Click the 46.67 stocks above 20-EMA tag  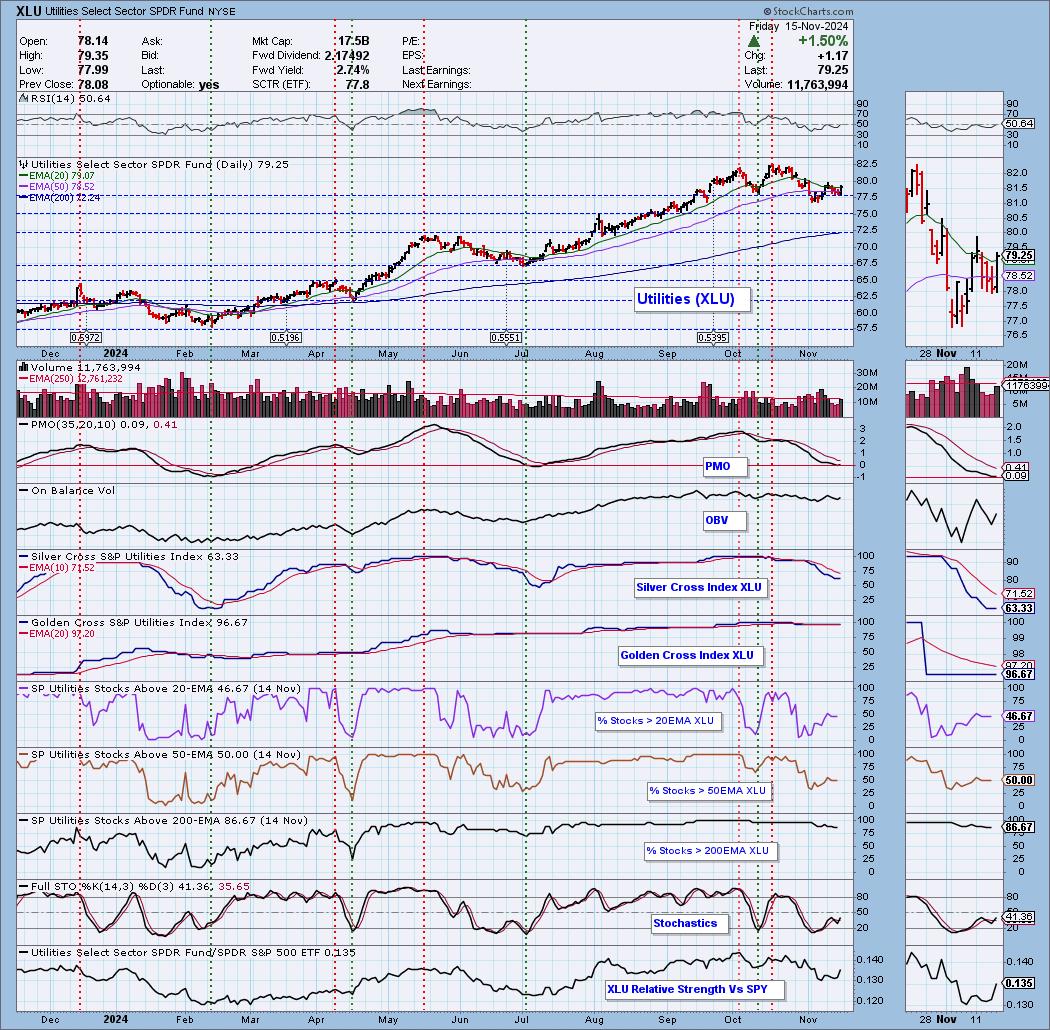click(1019, 716)
